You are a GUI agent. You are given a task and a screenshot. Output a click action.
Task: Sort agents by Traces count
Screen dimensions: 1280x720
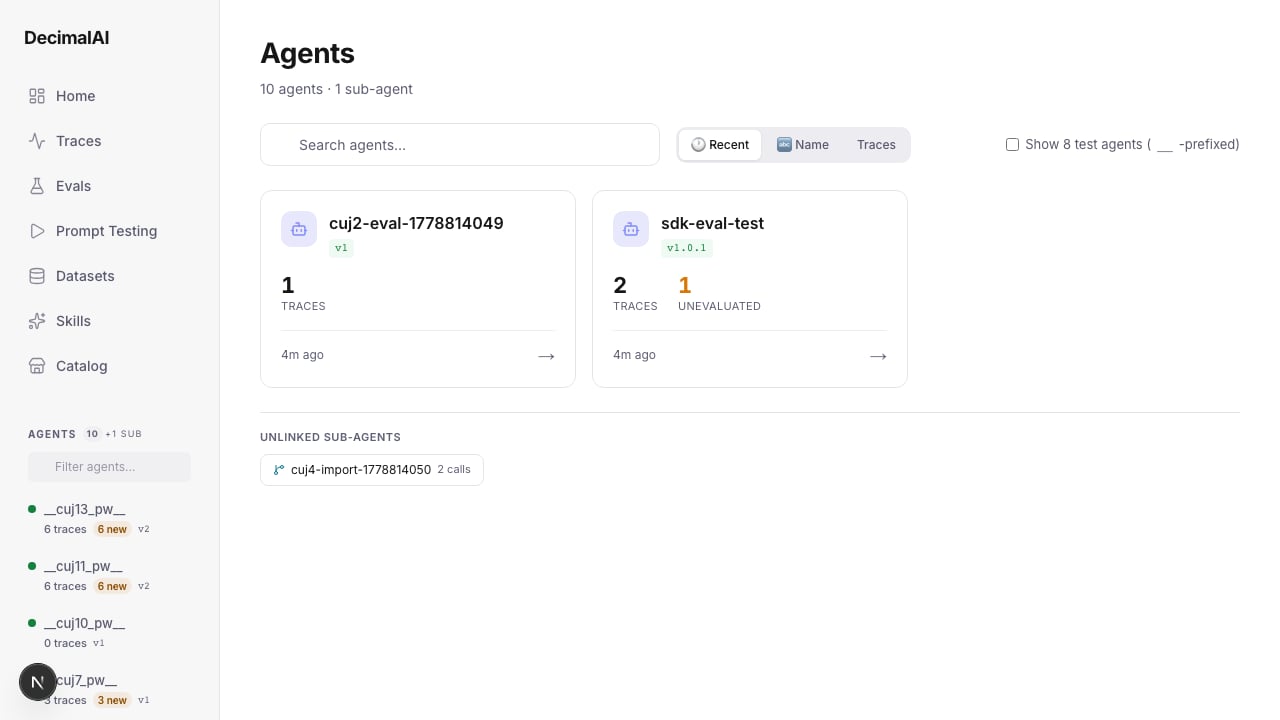point(876,145)
